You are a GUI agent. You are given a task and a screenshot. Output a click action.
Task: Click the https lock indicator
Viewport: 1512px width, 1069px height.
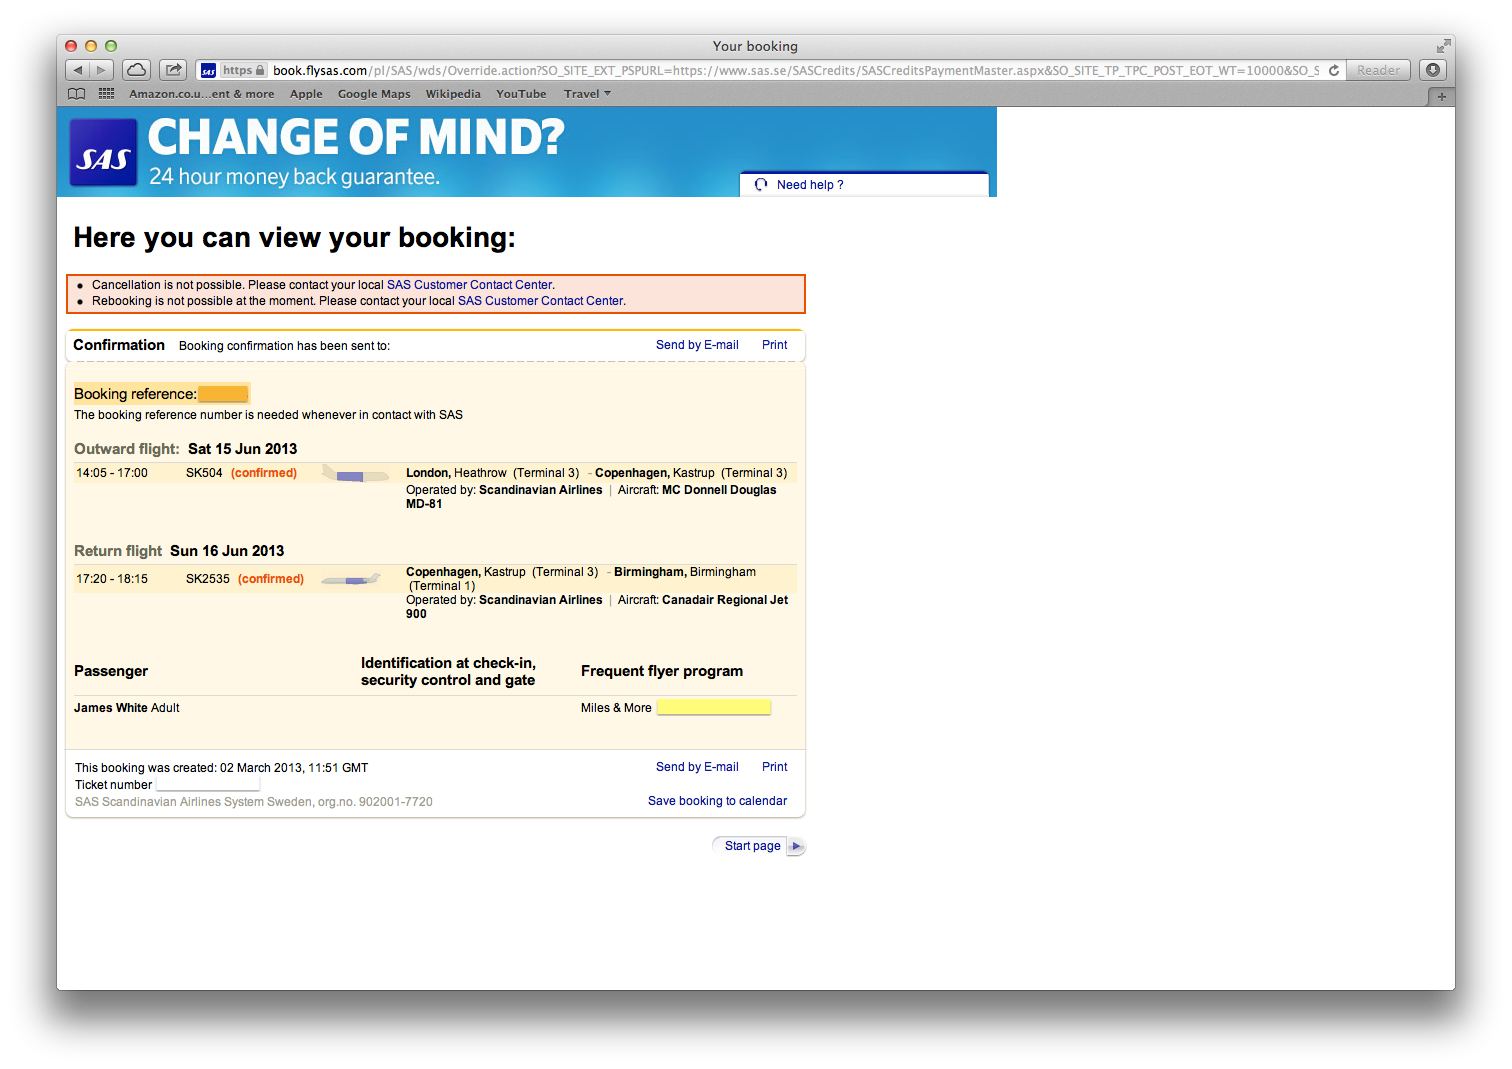243,70
